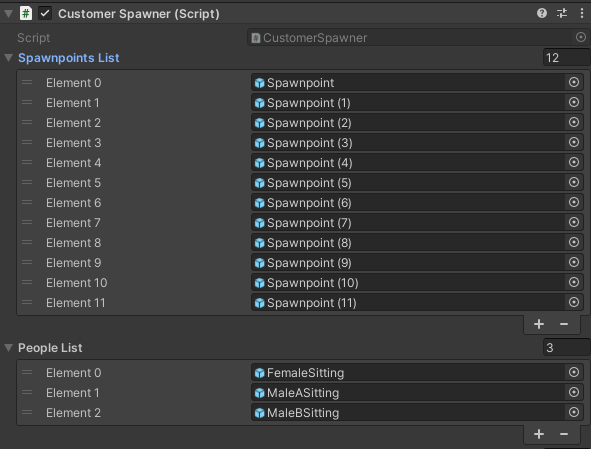Open object picker for Spawnpoint (6)
Screen dimensions: 591x449
(574, 202)
